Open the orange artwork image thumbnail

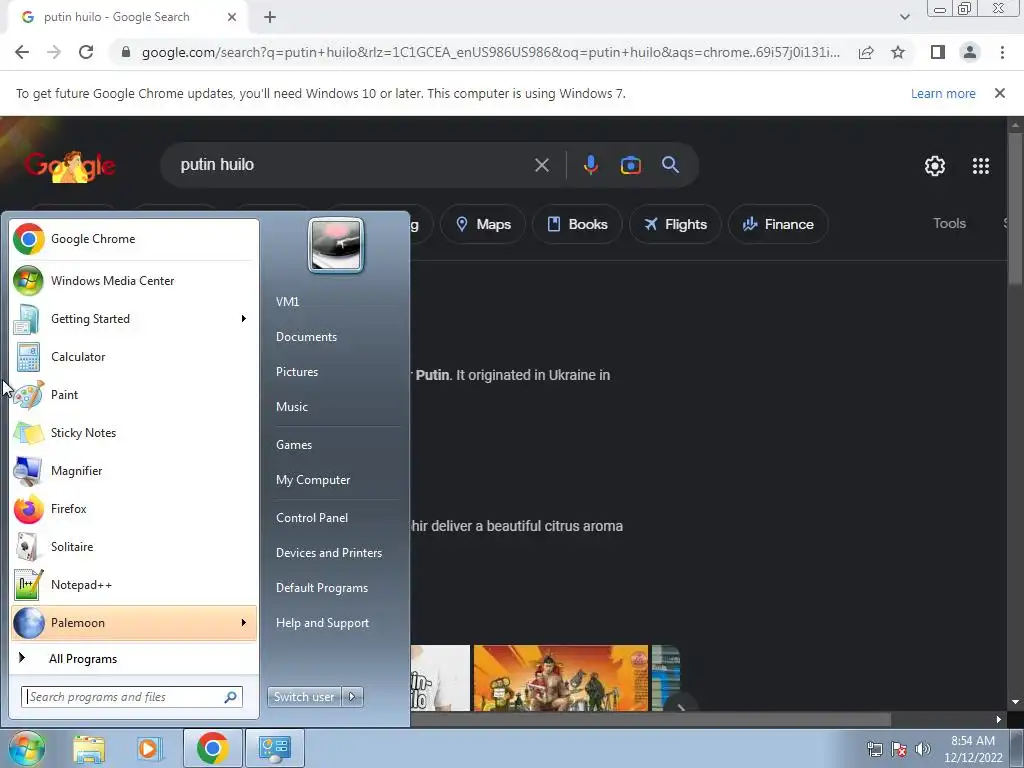click(560, 678)
